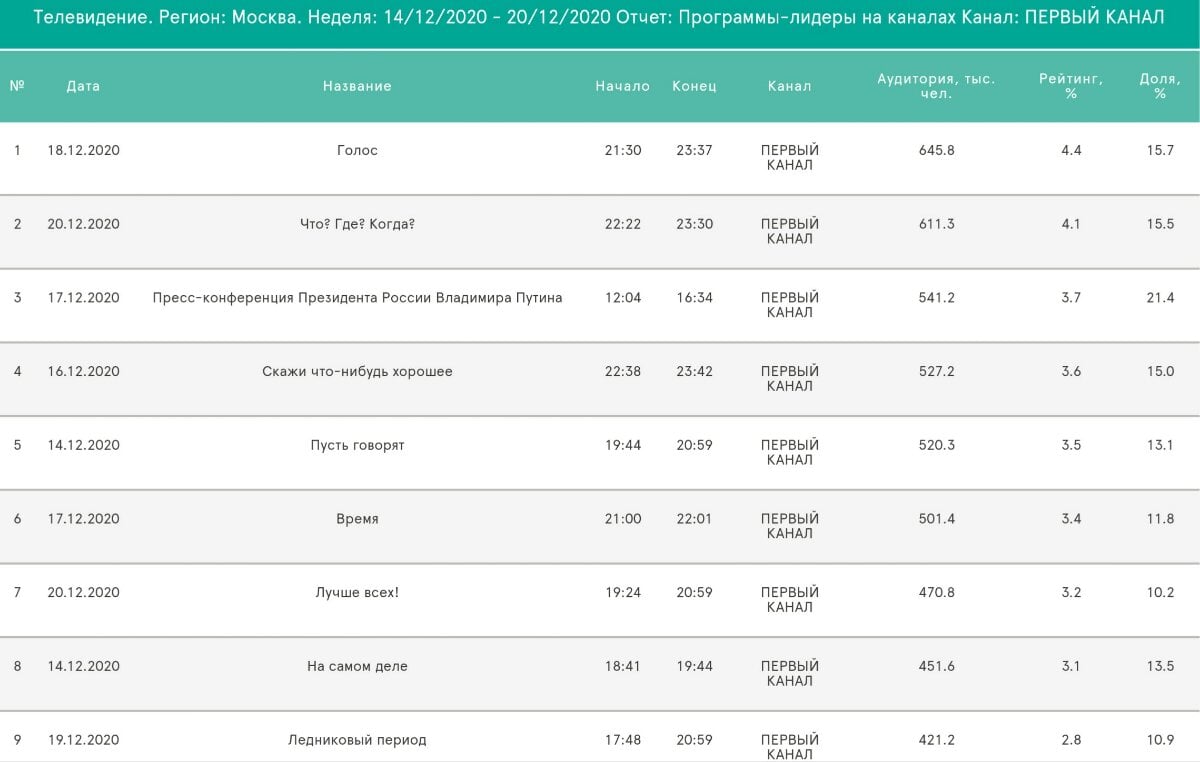Image resolution: width=1200 pixels, height=762 pixels.
Task: Select the Putin press conference program title
Action: coord(358,298)
